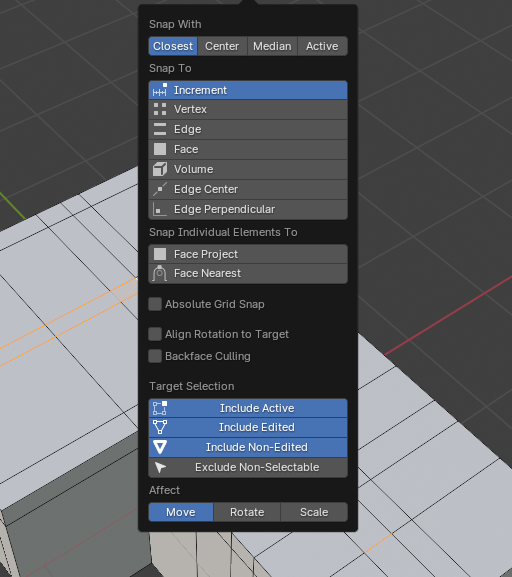
Task: Click the Edge Center snap icon
Action: click(x=160, y=189)
